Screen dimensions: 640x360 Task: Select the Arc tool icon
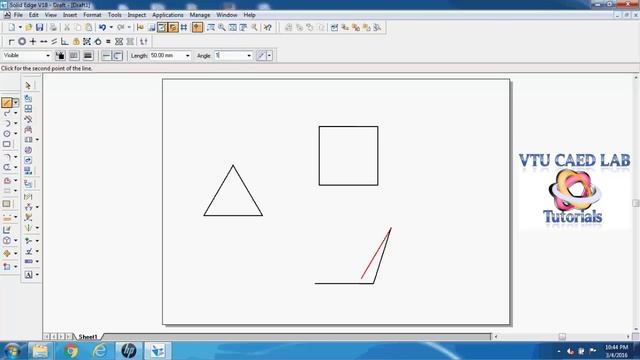7,123
